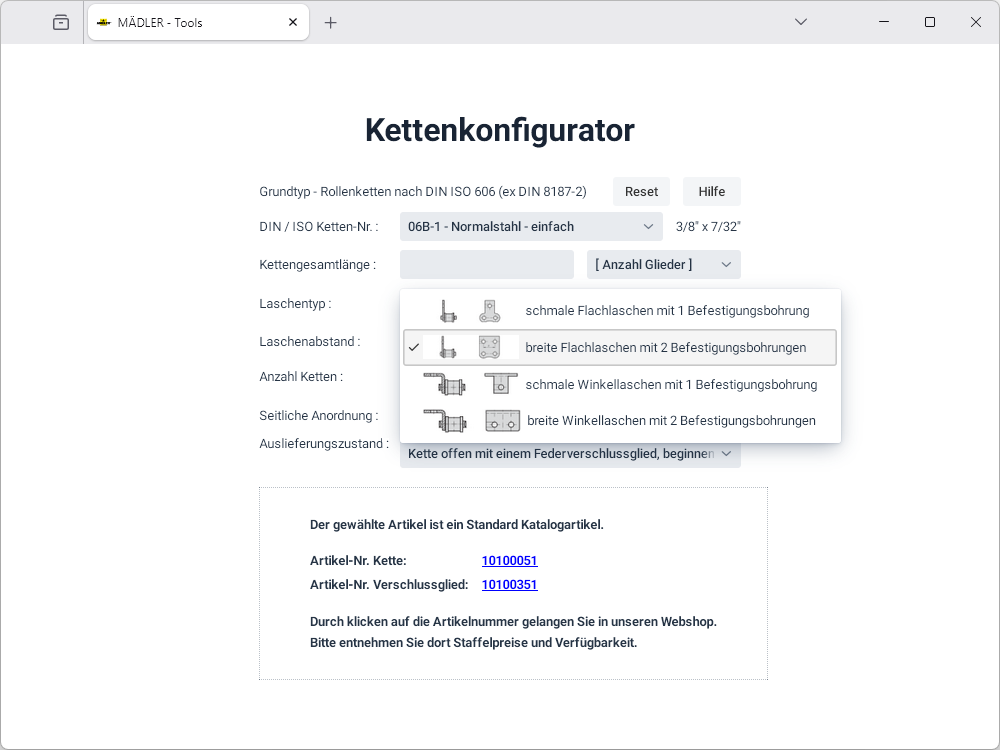This screenshot has width=1000, height=750.
Task: Click top-view icon of narrow angle plate
Action: 500,384
